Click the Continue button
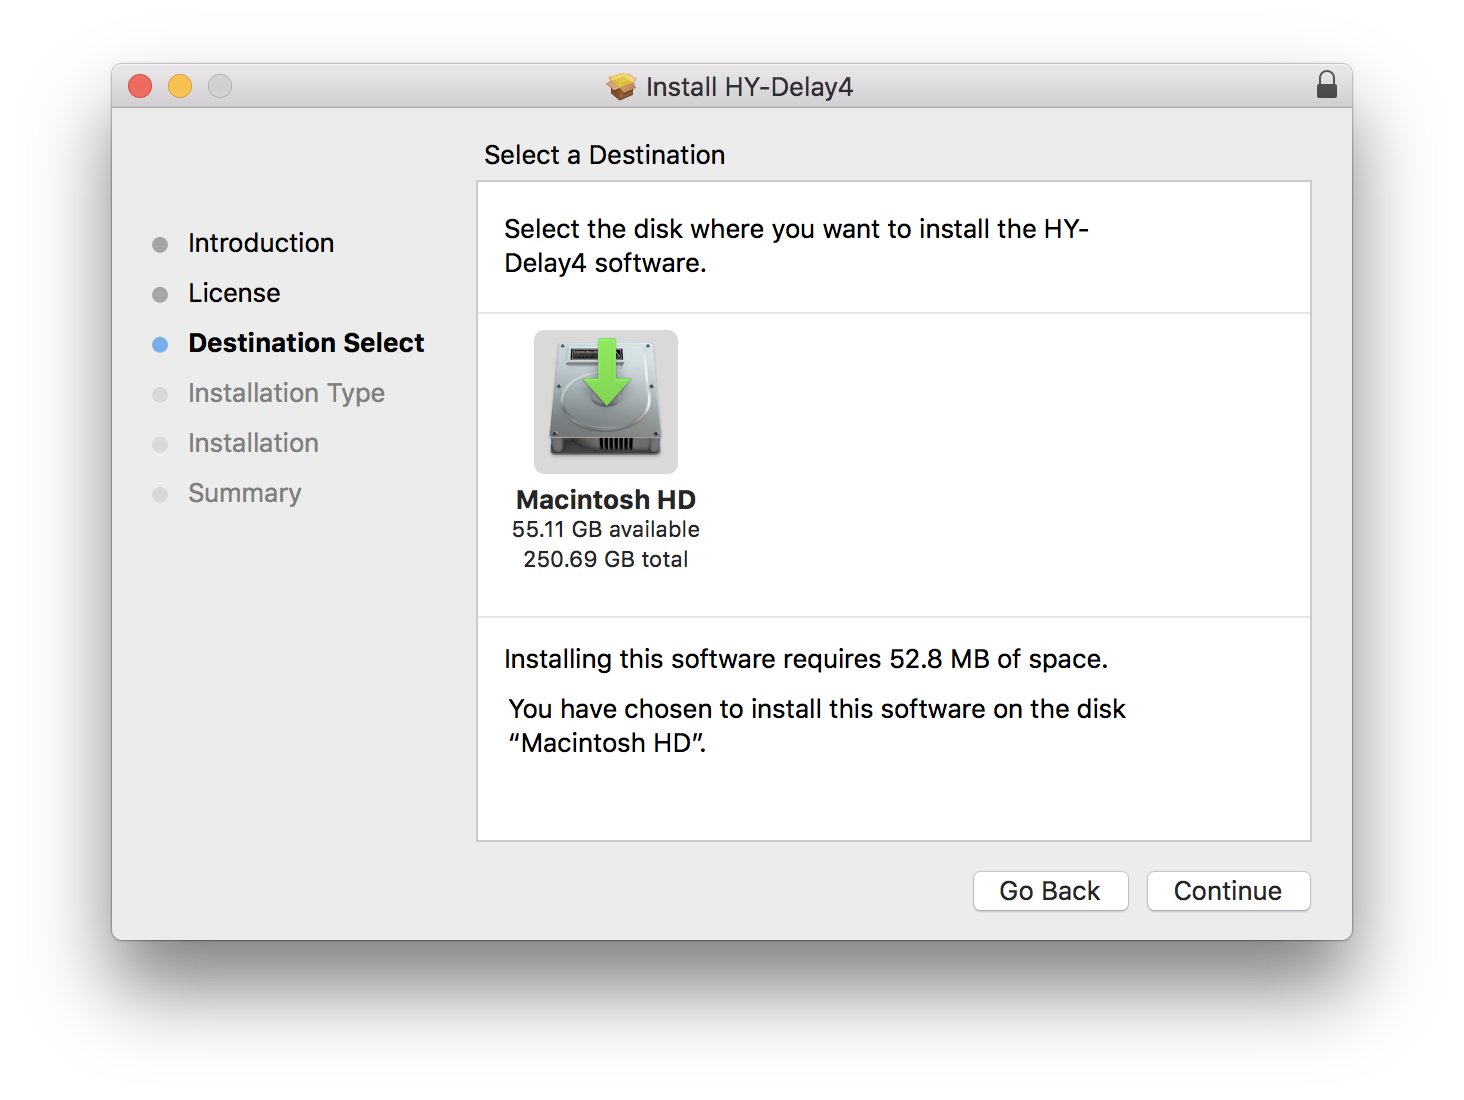The image size is (1464, 1100). point(1228,891)
